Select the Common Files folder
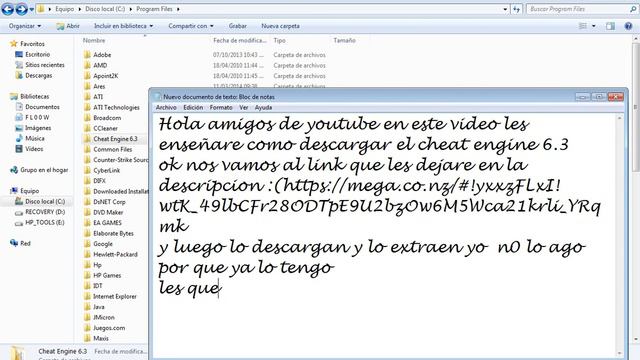 [x=113, y=149]
